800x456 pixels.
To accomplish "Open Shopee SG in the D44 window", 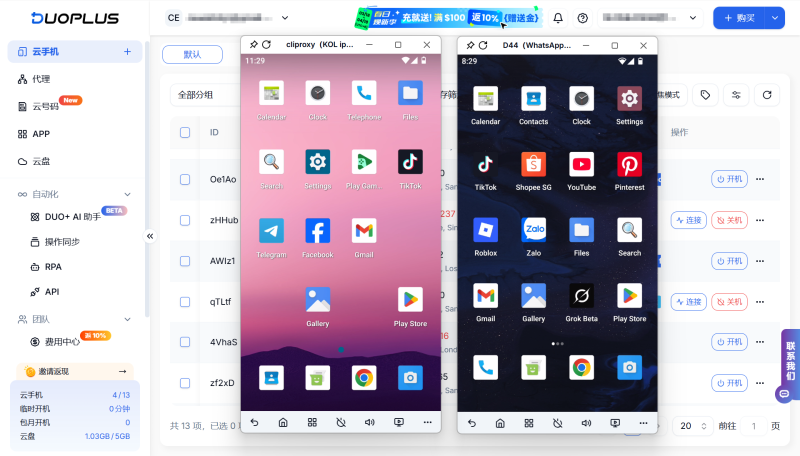I will pos(533,164).
